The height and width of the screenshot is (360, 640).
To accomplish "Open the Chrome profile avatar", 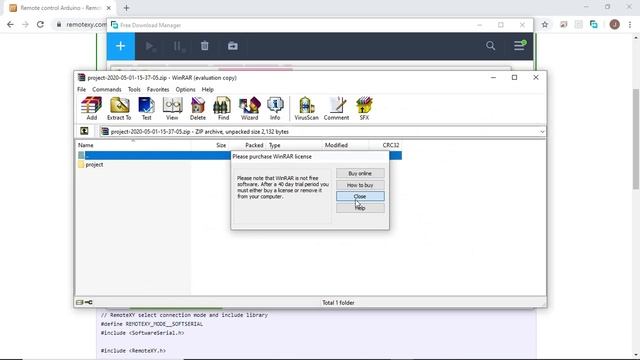I will 614,24.
